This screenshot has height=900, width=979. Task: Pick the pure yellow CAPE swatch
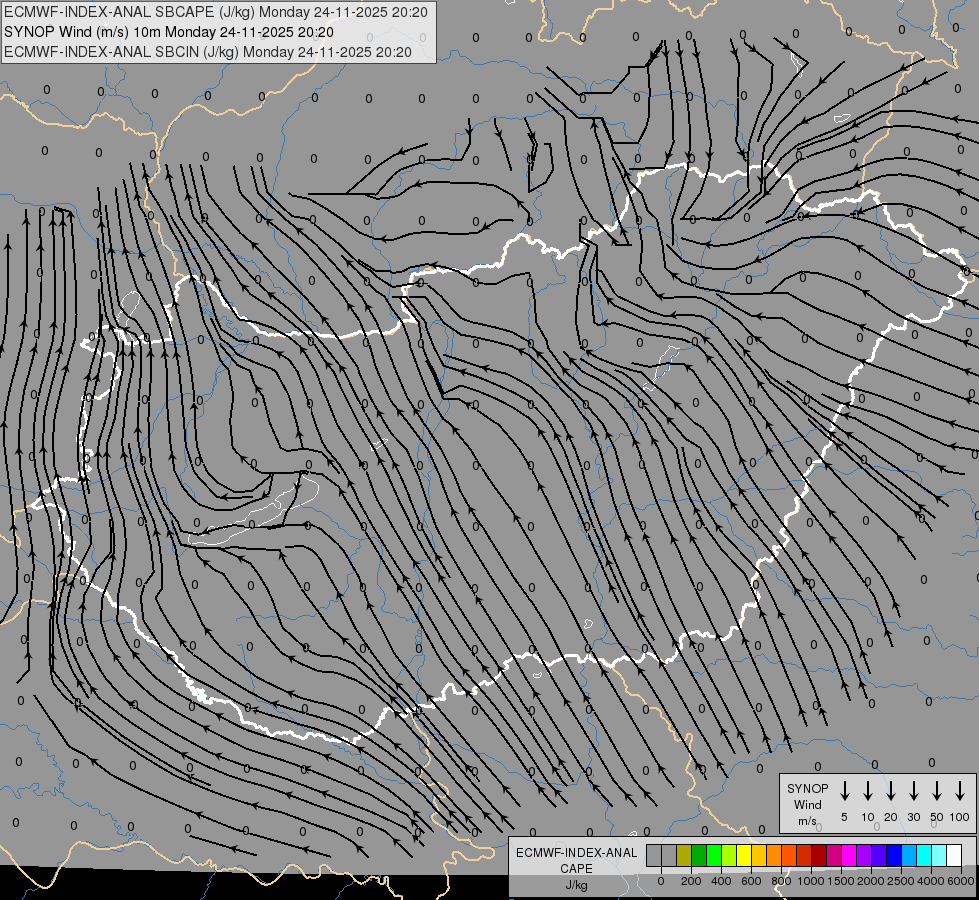tap(744, 855)
